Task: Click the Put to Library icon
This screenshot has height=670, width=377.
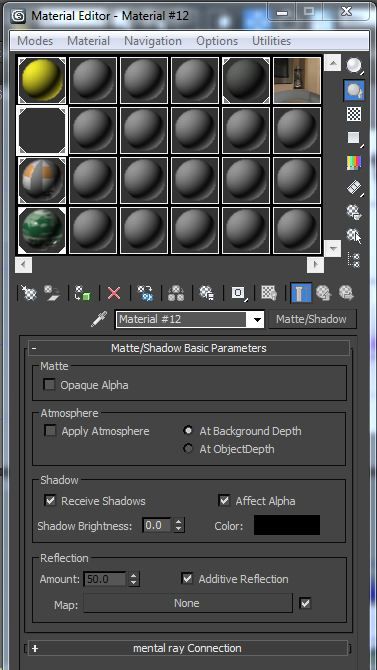Action: coord(207,293)
